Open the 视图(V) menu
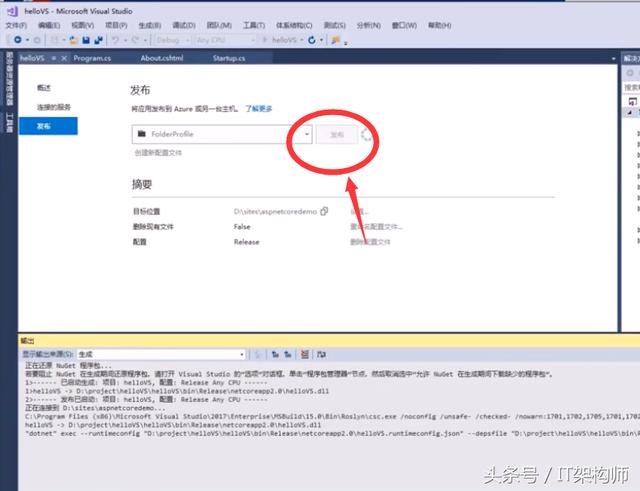 pyautogui.click(x=82, y=25)
